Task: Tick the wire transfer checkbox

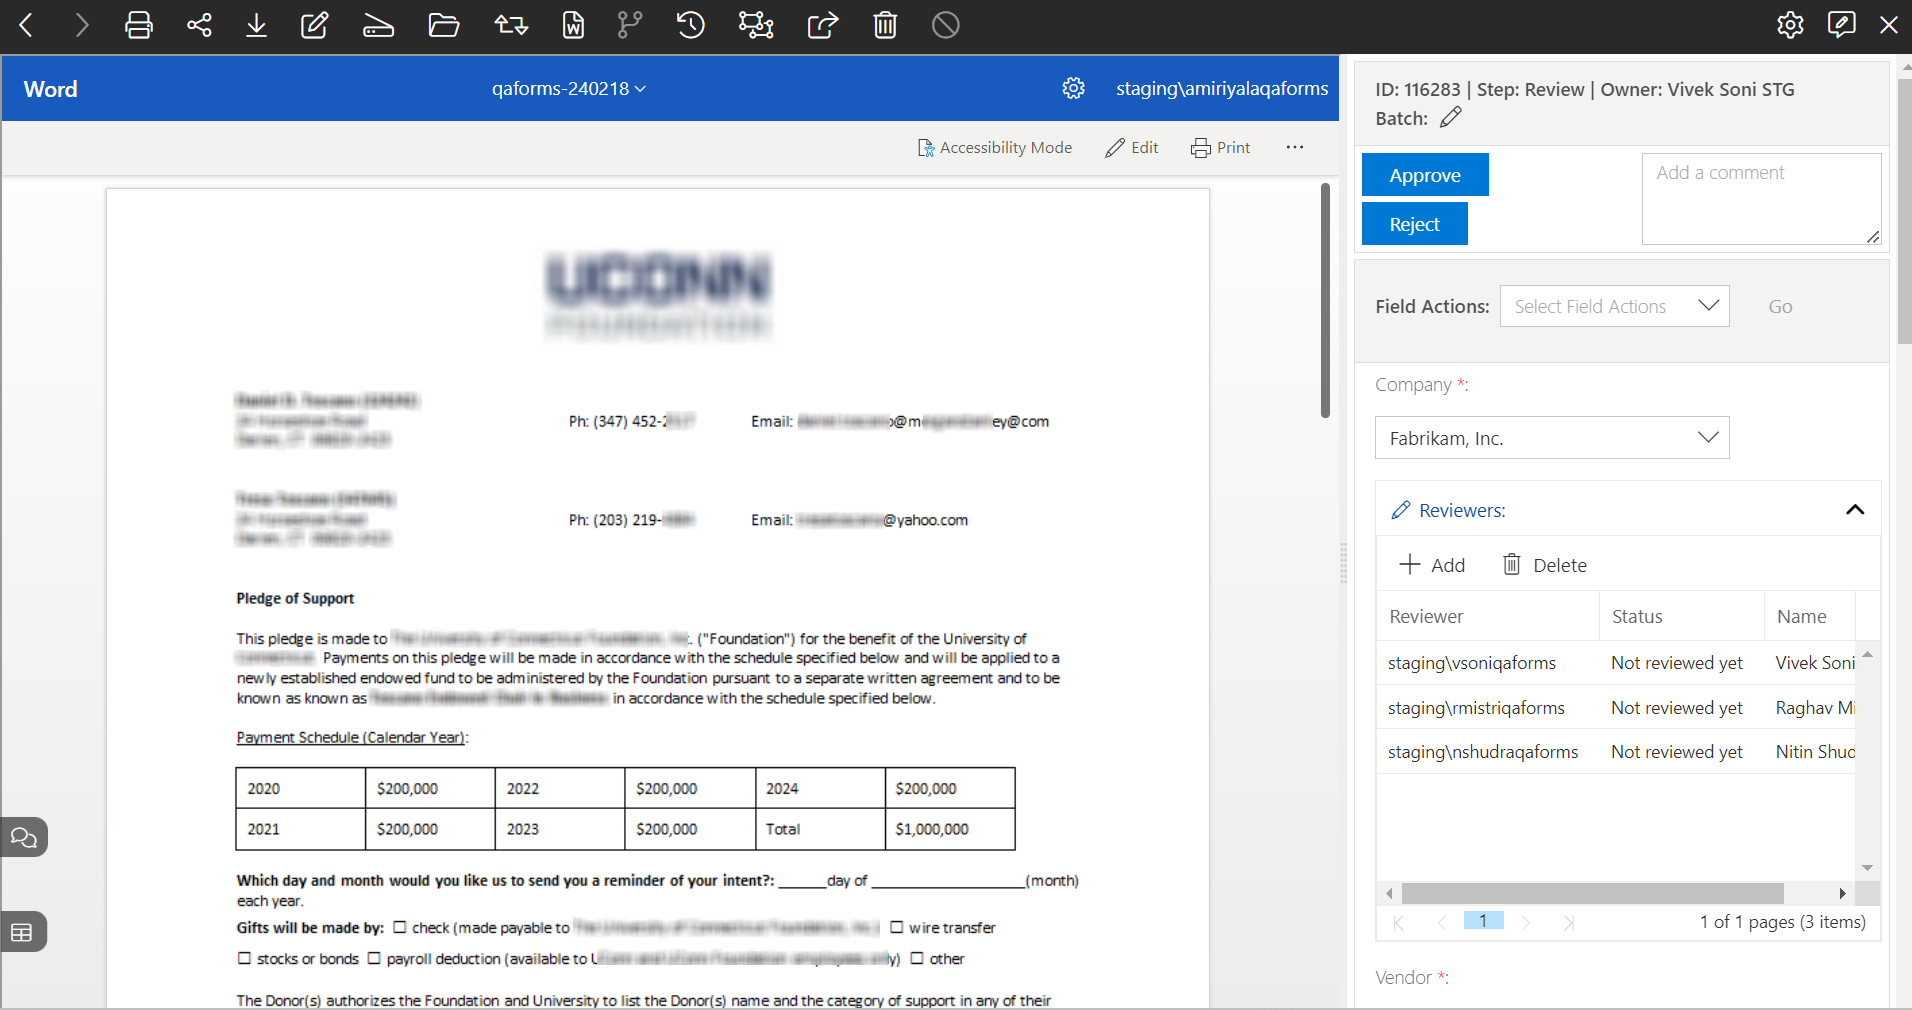Action: [897, 927]
